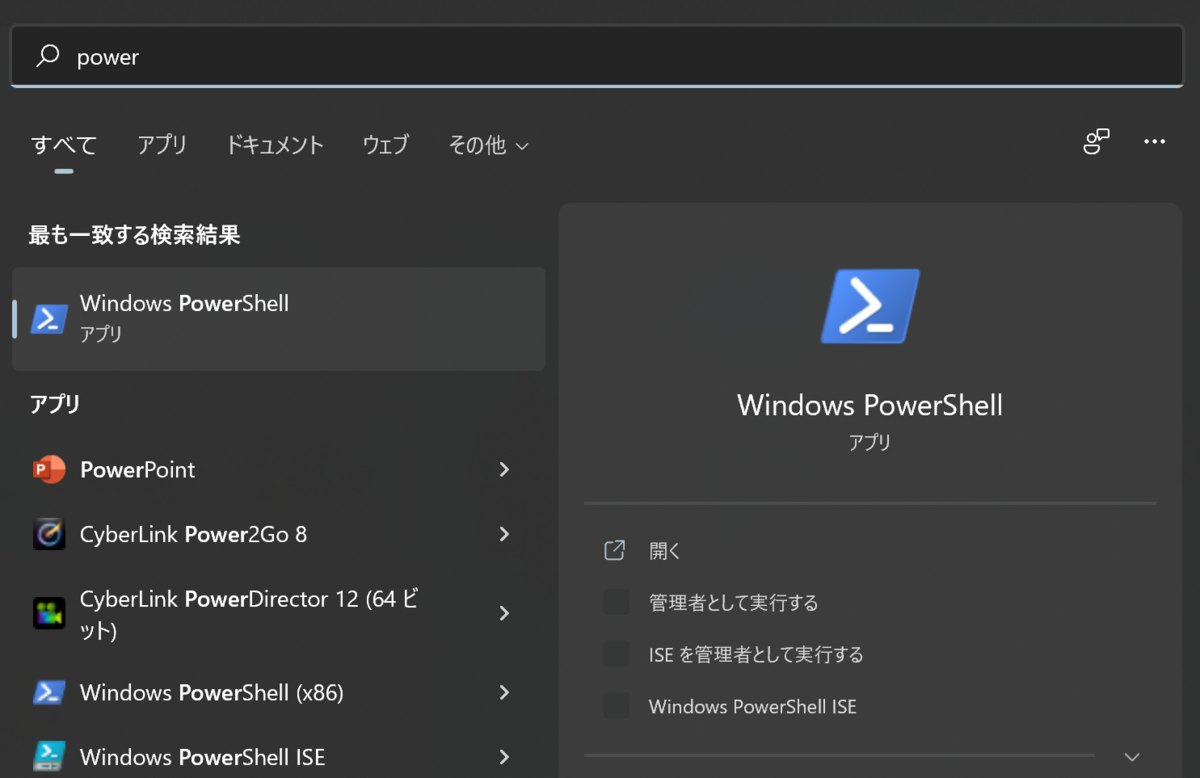The width and height of the screenshot is (1200, 778).
Task: Click the magnifier icon in the search box
Action: (47, 56)
